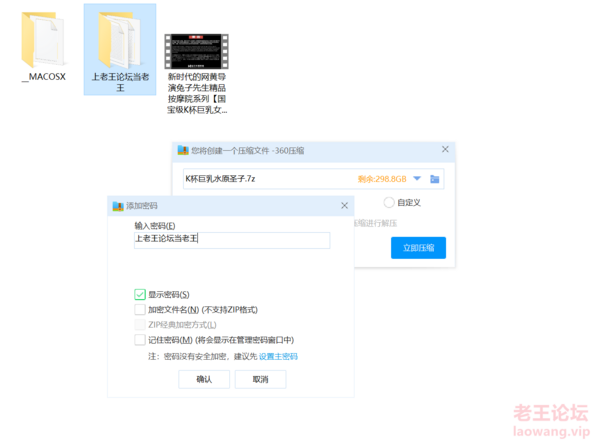Click the 360压缩 title bar app icon
The width and height of the screenshot is (599, 443).
click(183, 150)
